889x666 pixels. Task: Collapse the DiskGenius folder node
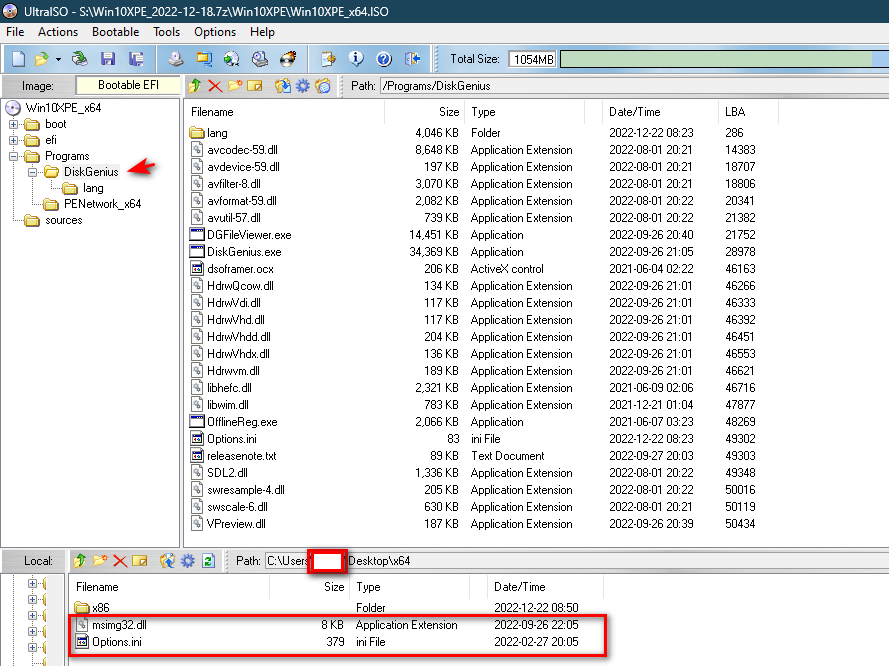32,172
